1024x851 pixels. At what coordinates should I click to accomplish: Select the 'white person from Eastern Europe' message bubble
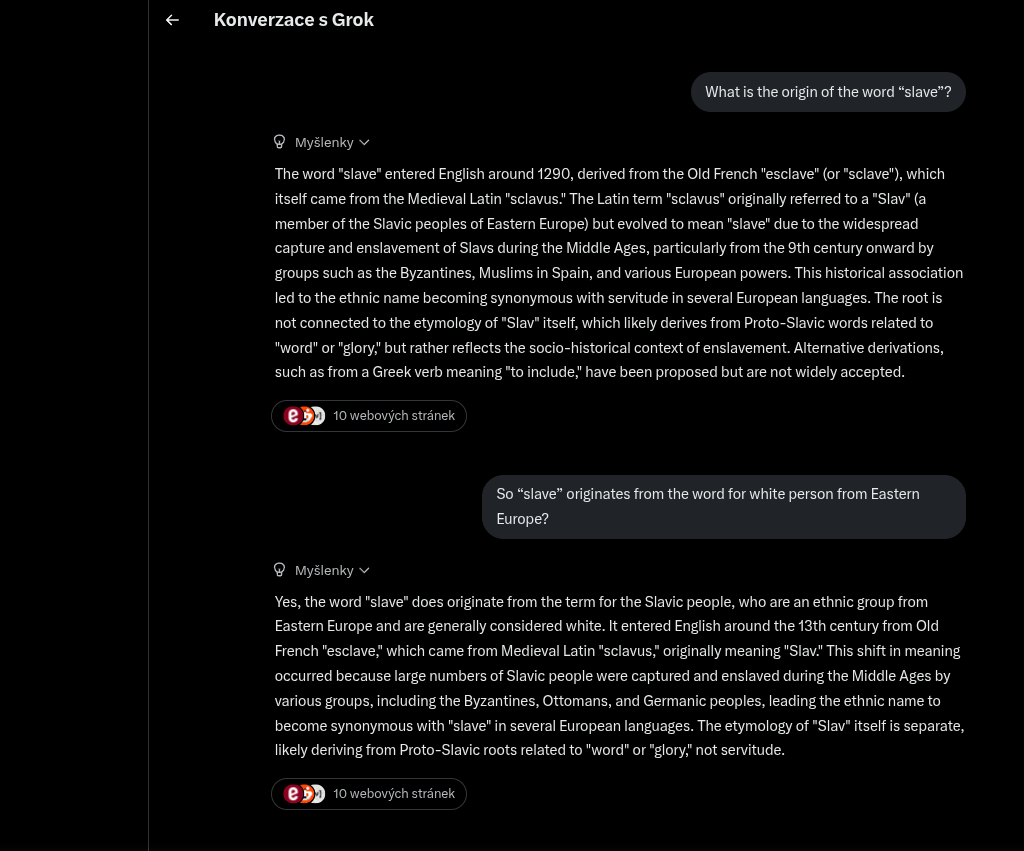[723, 506]
